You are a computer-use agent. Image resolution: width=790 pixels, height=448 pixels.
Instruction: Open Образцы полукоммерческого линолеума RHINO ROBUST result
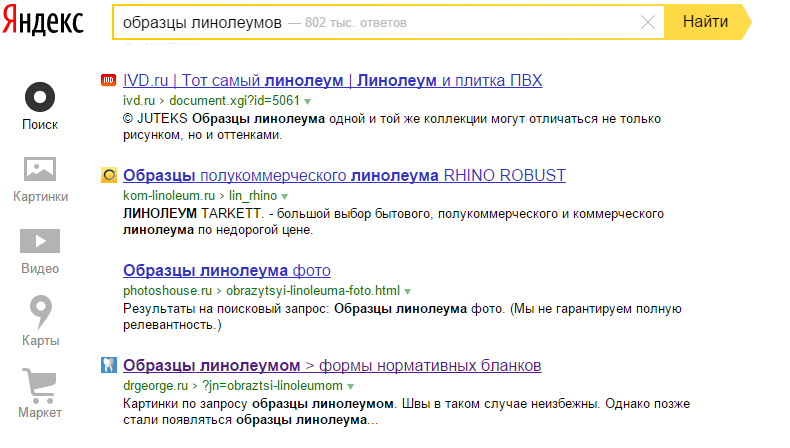(x=344, y=175)
